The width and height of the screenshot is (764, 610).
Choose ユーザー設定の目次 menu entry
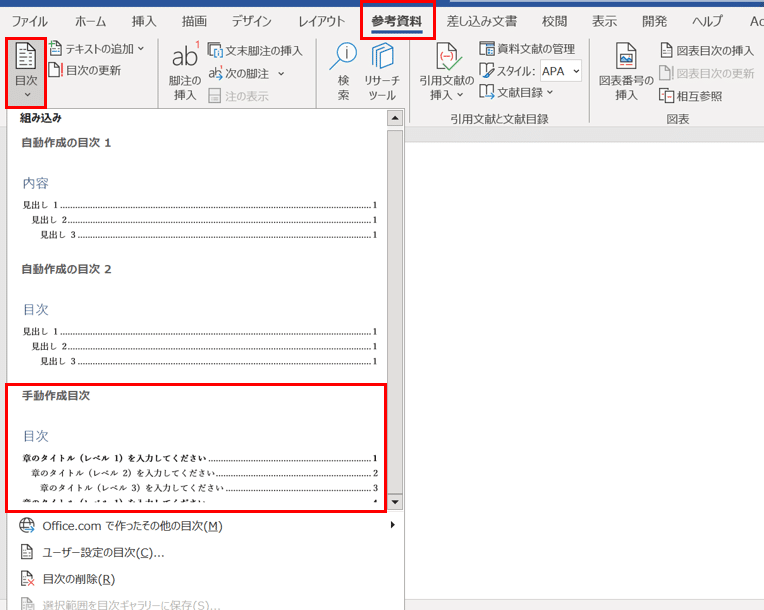coord(103,552)
